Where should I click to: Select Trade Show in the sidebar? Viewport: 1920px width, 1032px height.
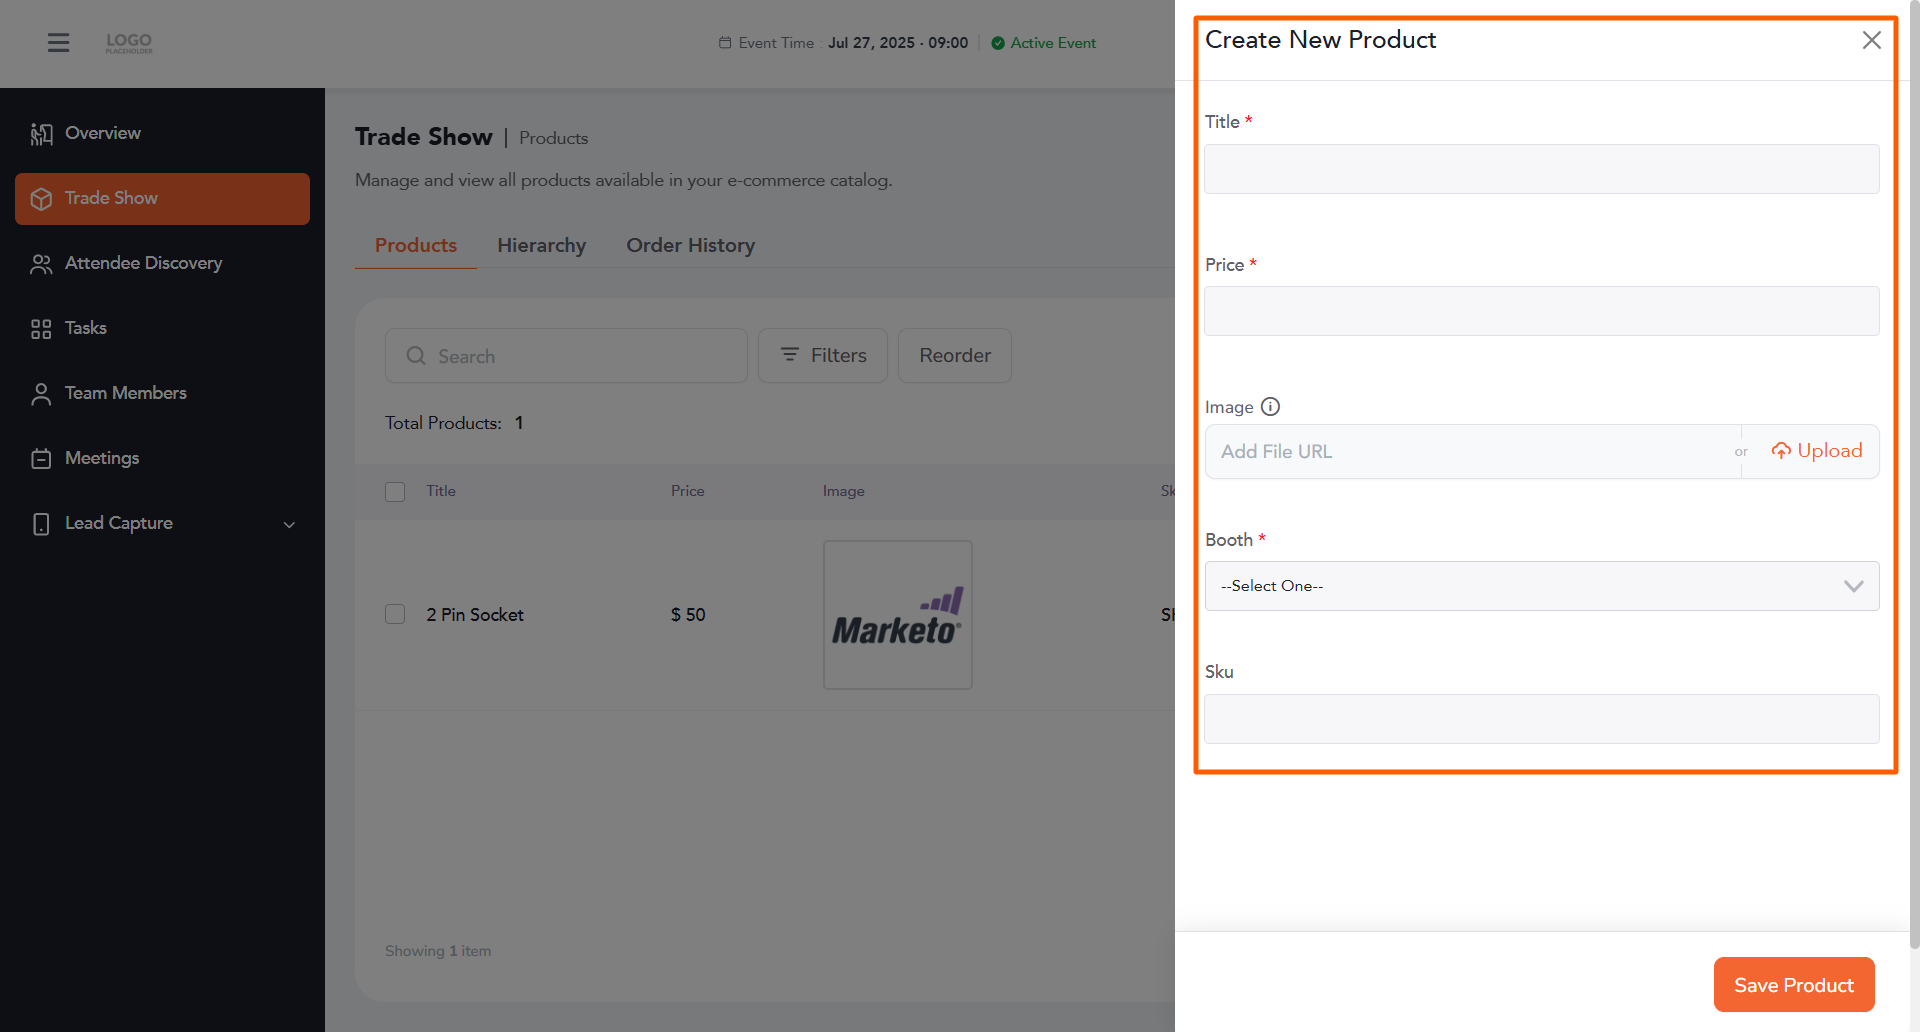coord(162,199)
